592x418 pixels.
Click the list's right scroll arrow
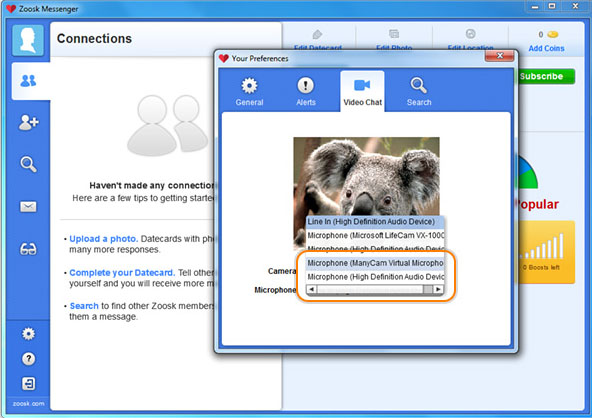438,289
